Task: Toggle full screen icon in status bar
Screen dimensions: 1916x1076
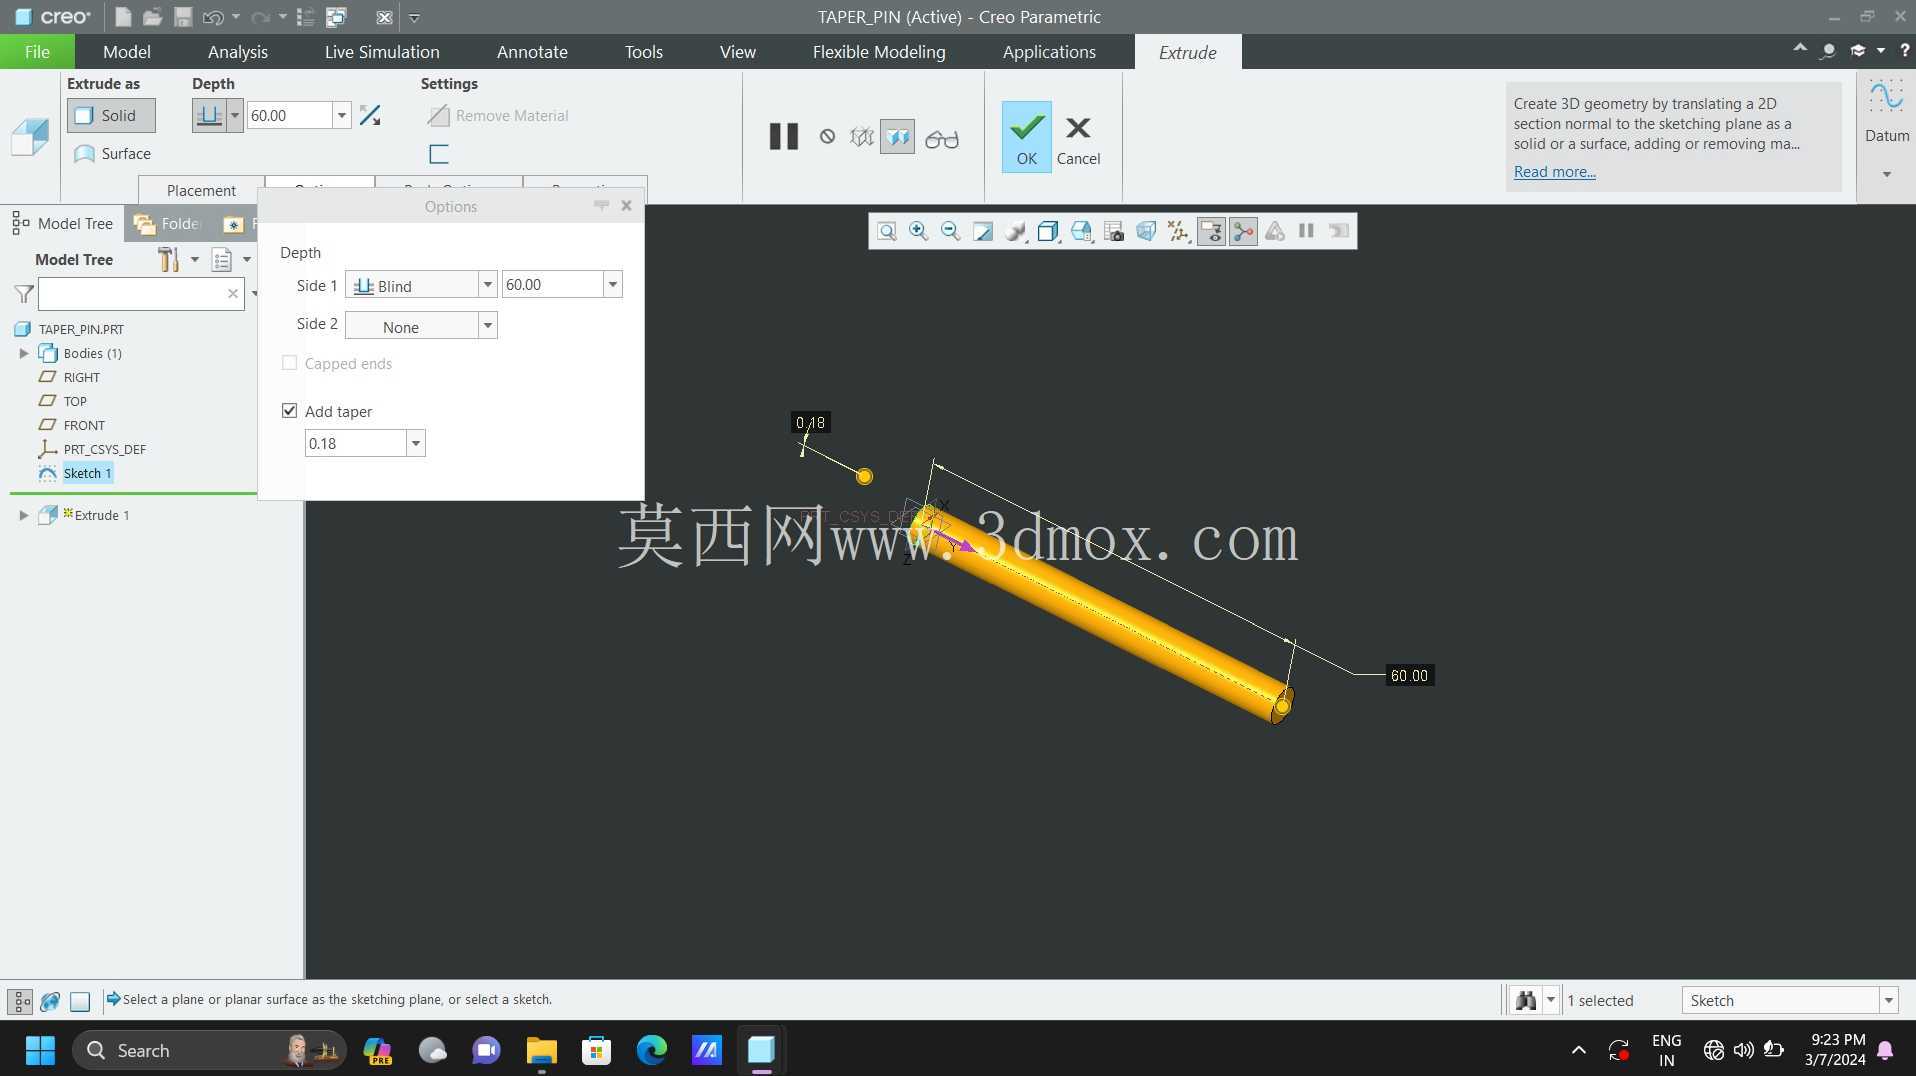Action: [80, 1001]
